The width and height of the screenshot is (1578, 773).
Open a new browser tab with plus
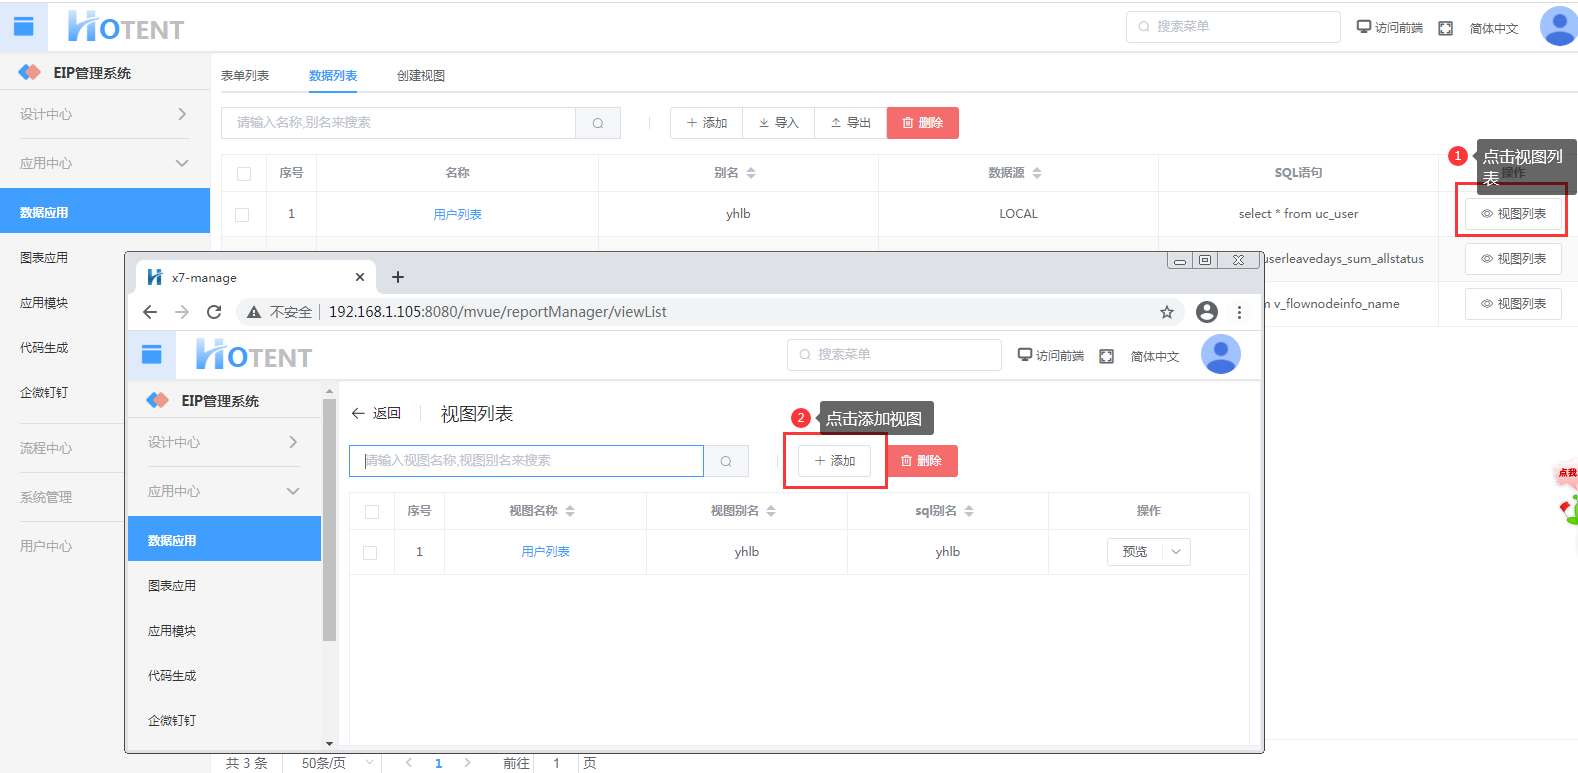point(398,277)
